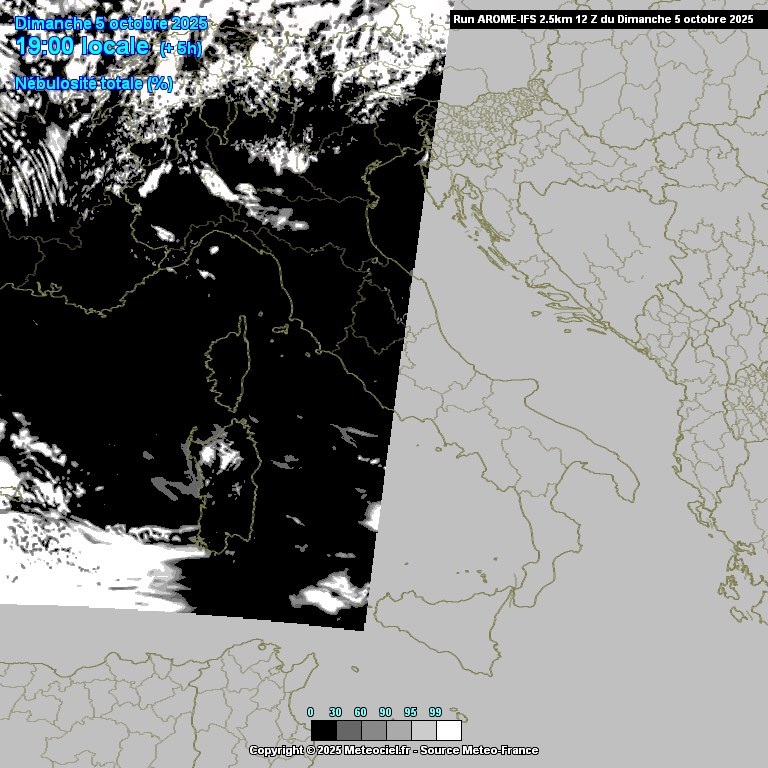Click the white 99% legend swatch
The height and width of the screenshot is (768, 768).
point(449,730)
